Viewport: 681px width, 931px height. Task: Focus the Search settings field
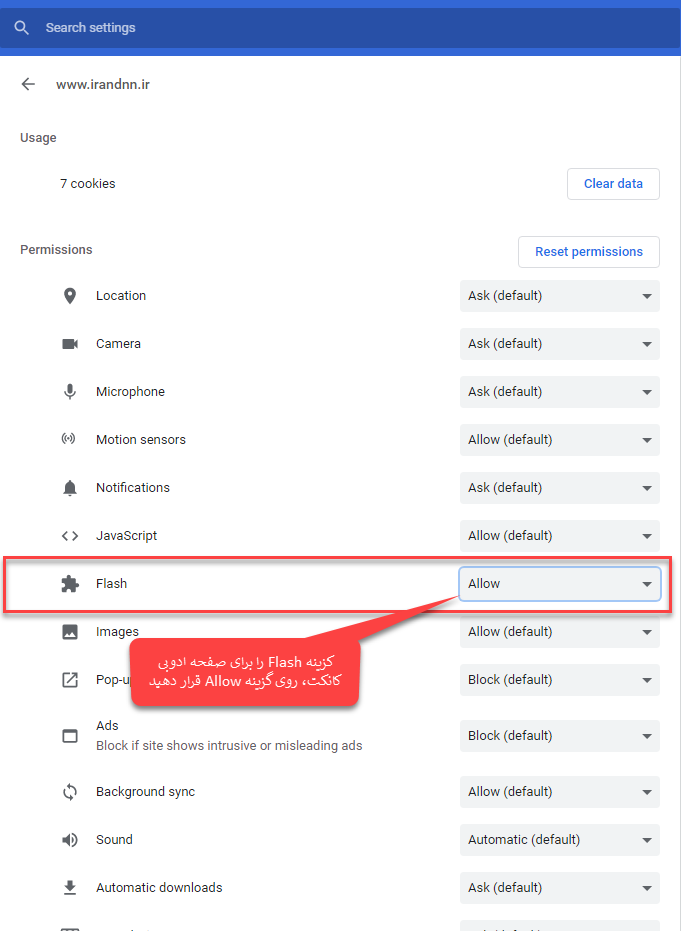340,28
